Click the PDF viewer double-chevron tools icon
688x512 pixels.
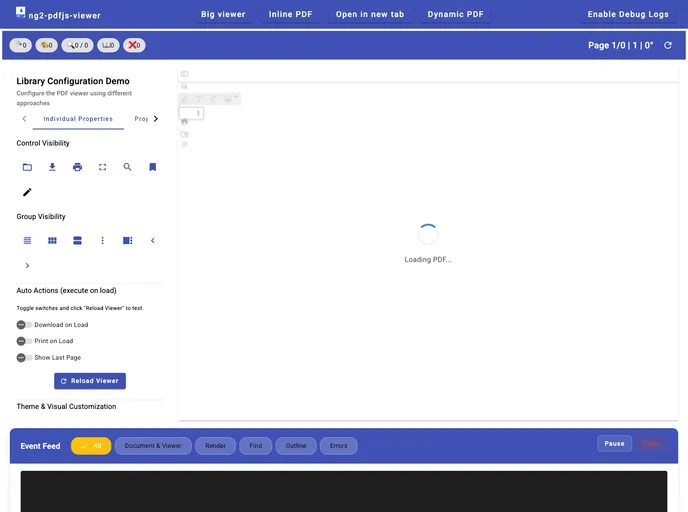184,144
